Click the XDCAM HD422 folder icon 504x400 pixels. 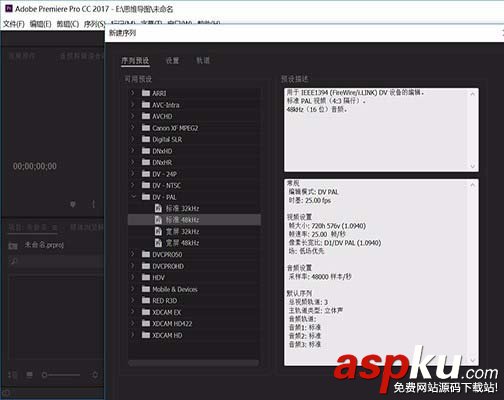[x=146, y=323]
